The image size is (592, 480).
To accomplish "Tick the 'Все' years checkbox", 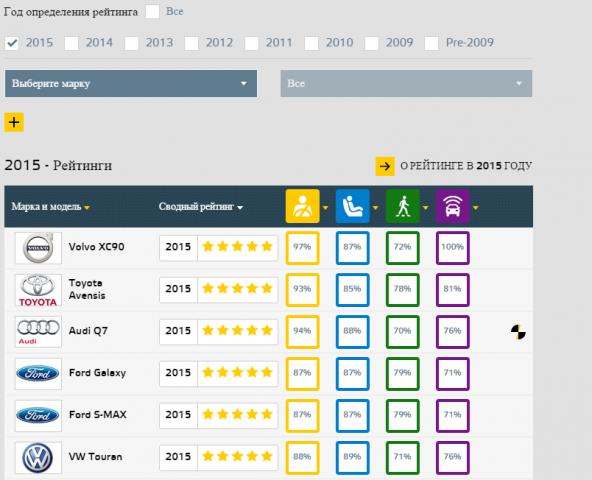I will pos(152,12).
